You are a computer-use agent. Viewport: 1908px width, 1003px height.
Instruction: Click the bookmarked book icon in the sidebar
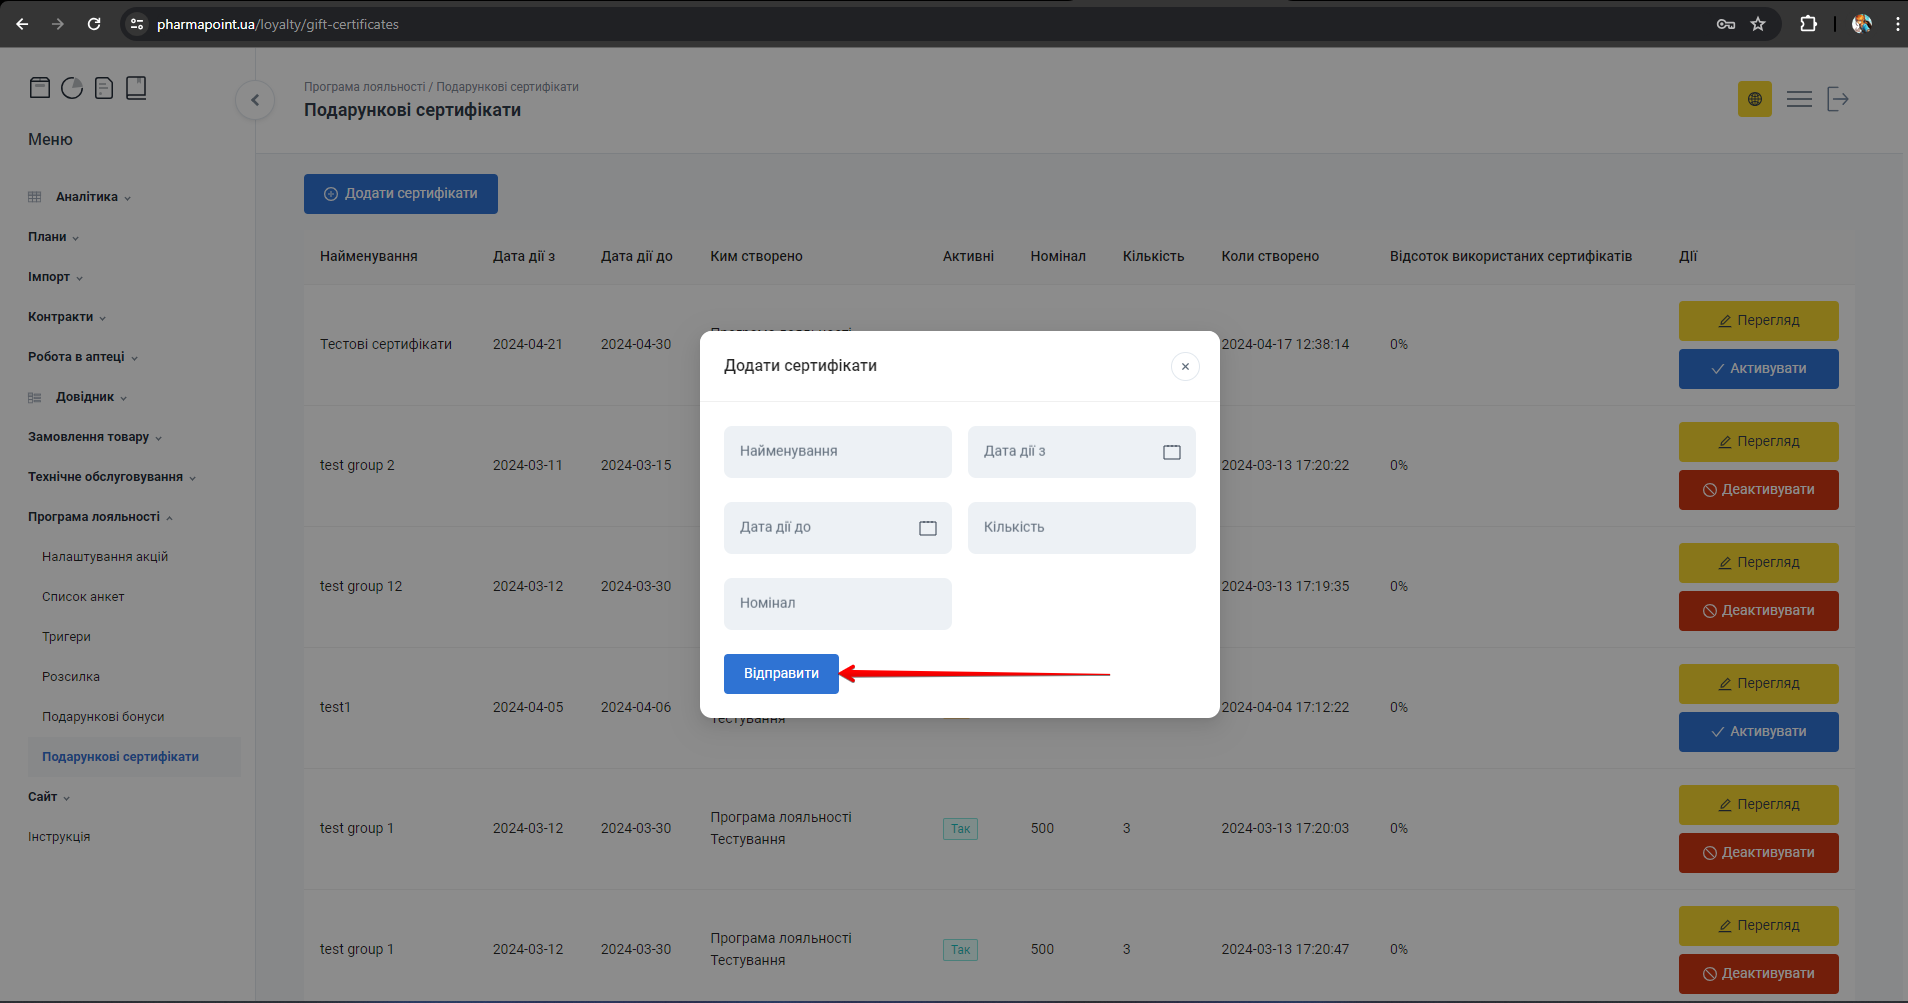coord(136,88)
